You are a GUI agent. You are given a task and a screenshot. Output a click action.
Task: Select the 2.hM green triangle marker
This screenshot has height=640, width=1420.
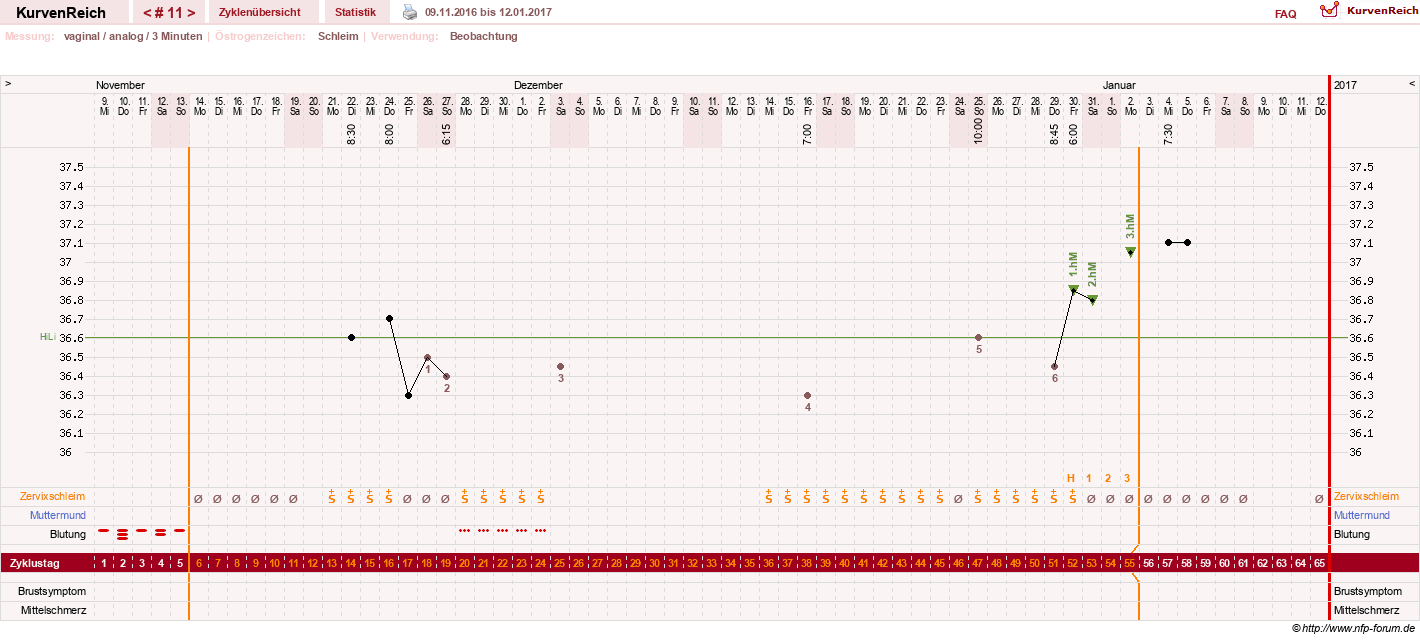pyautogui.click(x=1093, y=299)
